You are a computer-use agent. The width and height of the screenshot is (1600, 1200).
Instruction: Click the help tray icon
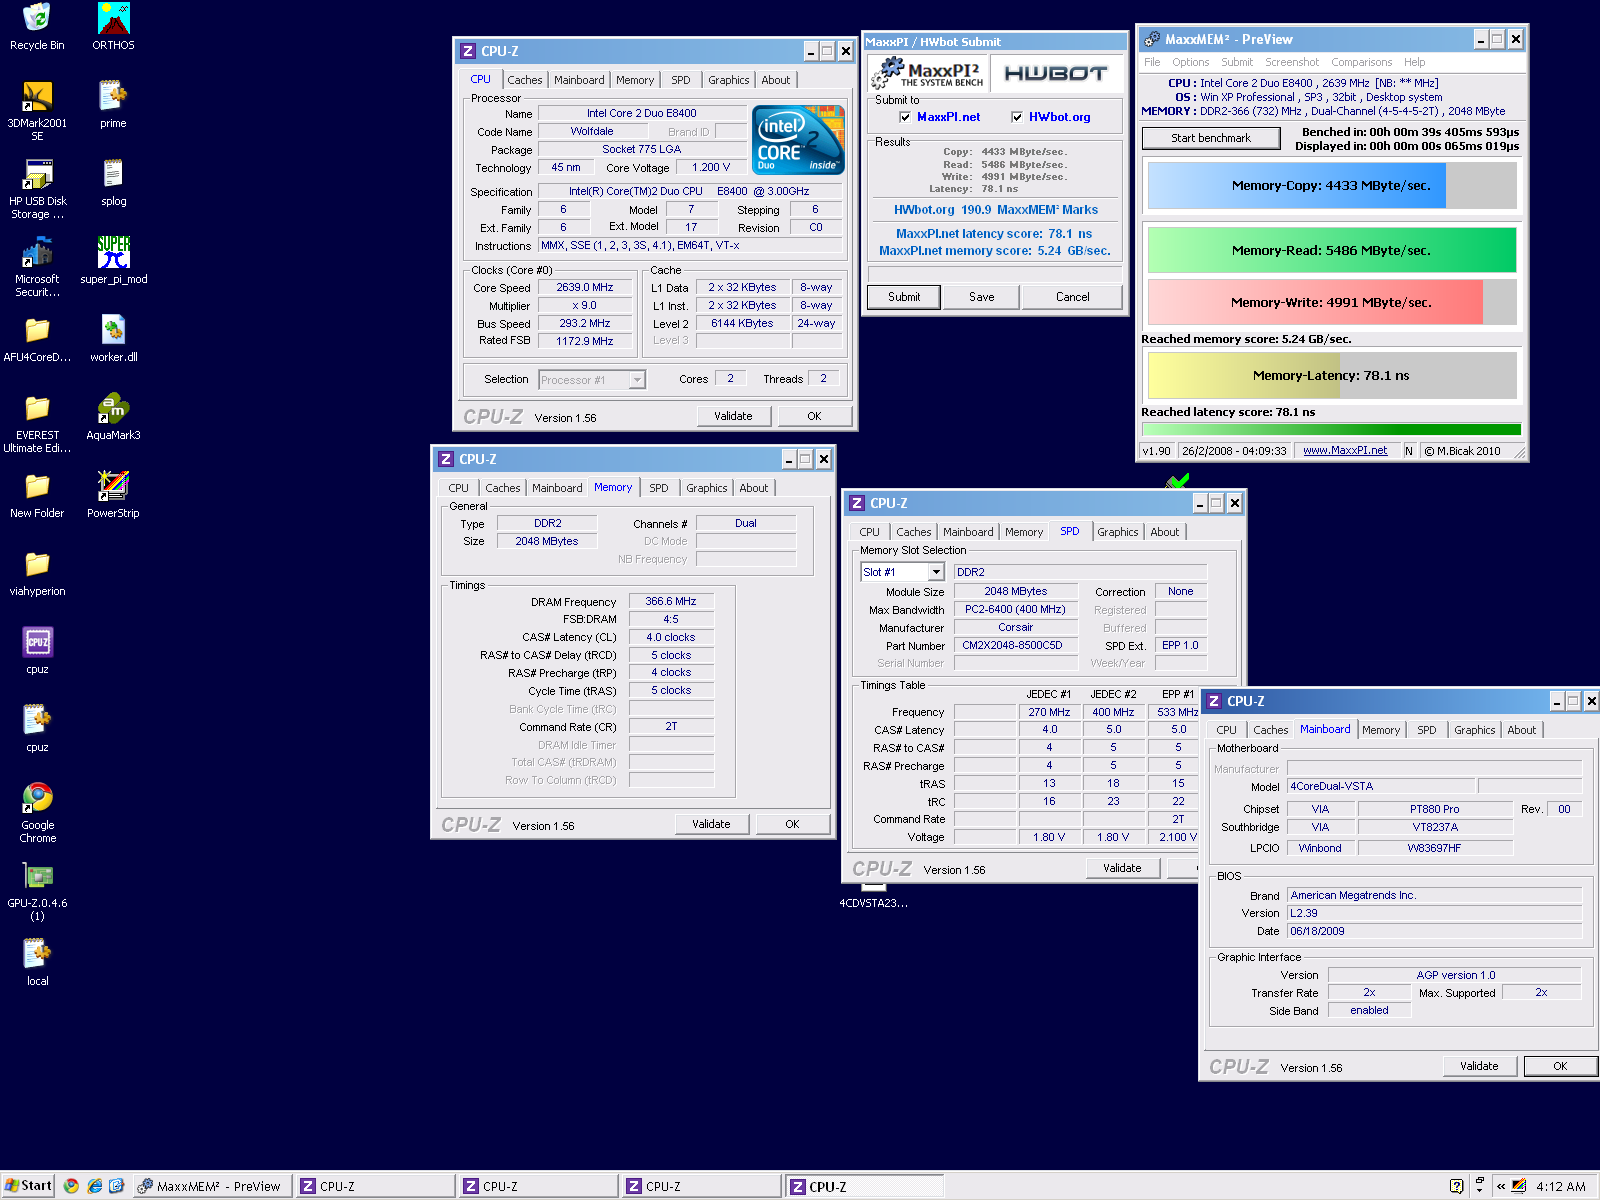pos(1457,1186)
